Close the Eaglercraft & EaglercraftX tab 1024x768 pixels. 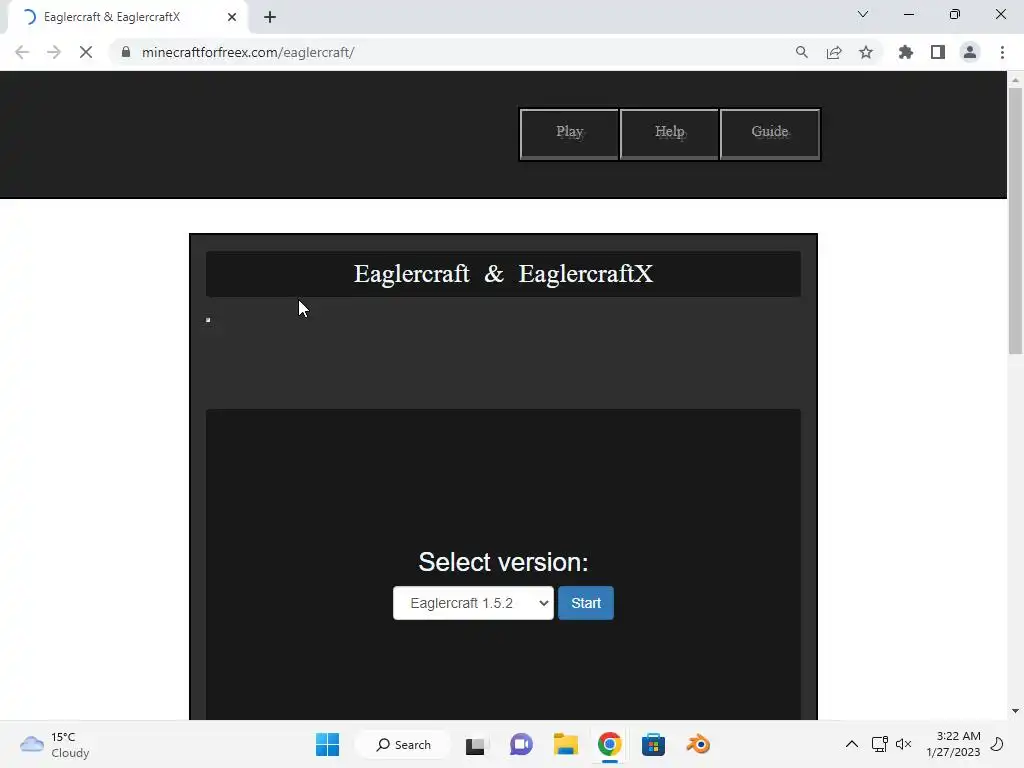232,17
